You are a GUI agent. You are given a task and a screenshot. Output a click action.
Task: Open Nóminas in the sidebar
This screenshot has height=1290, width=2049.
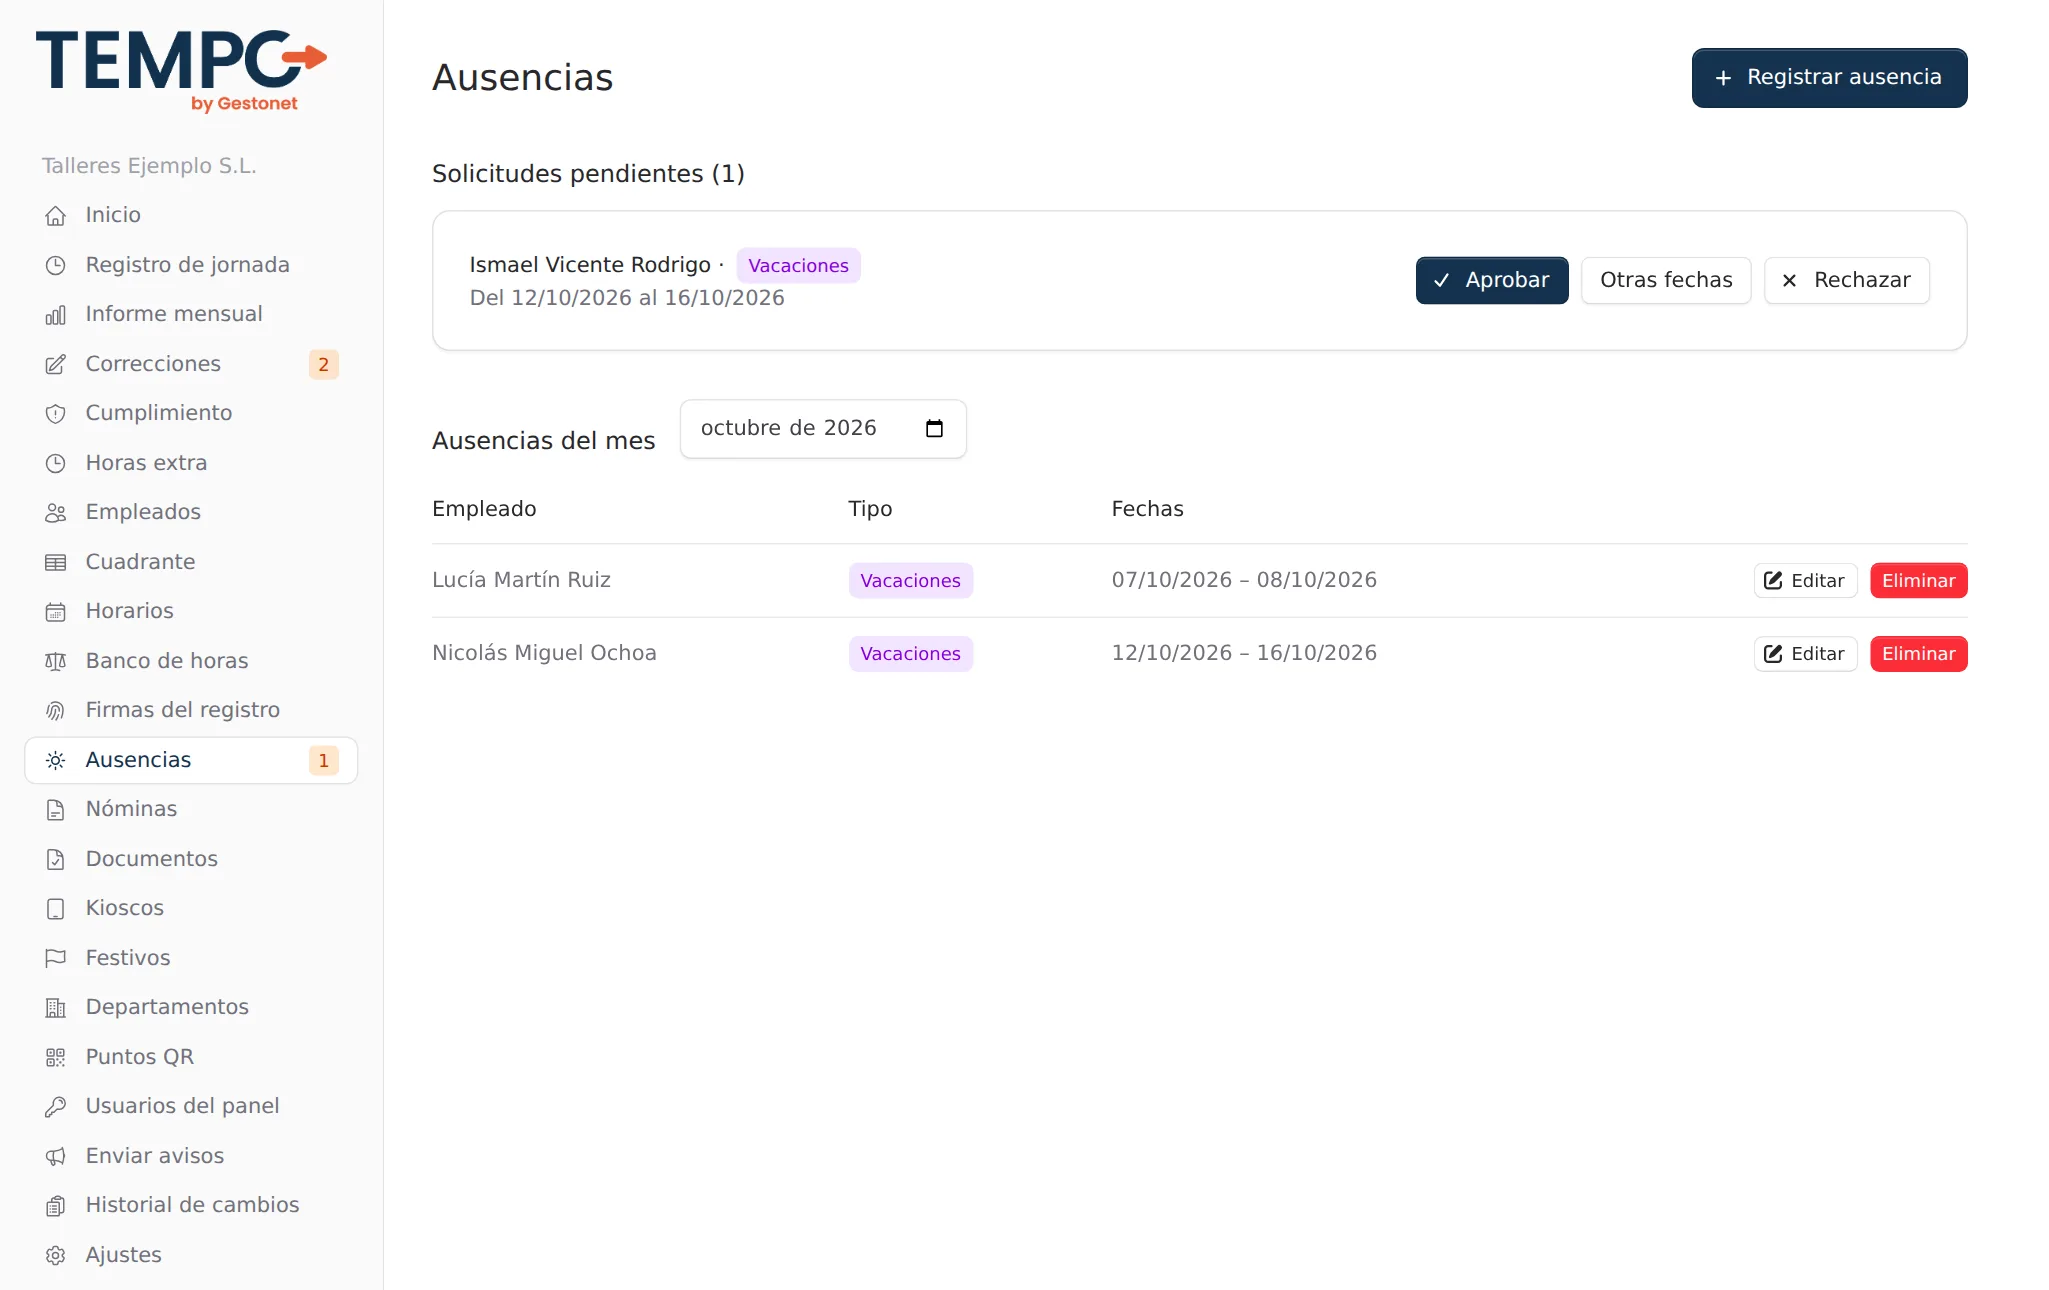(191, 809)
